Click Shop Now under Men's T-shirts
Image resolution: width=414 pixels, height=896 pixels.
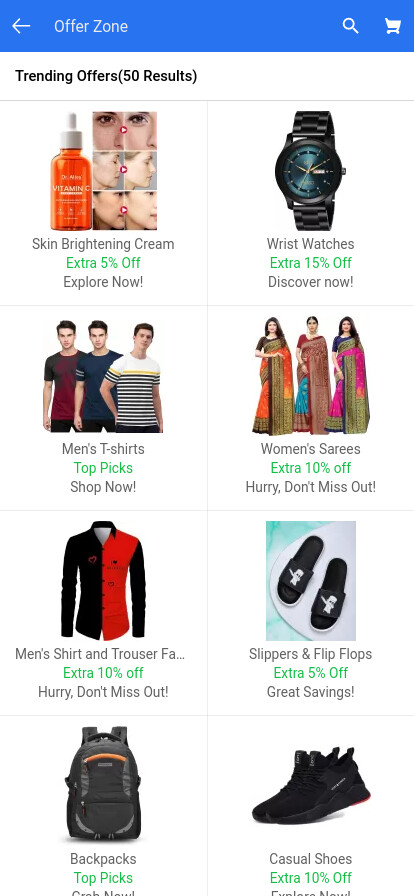point(104,487)
